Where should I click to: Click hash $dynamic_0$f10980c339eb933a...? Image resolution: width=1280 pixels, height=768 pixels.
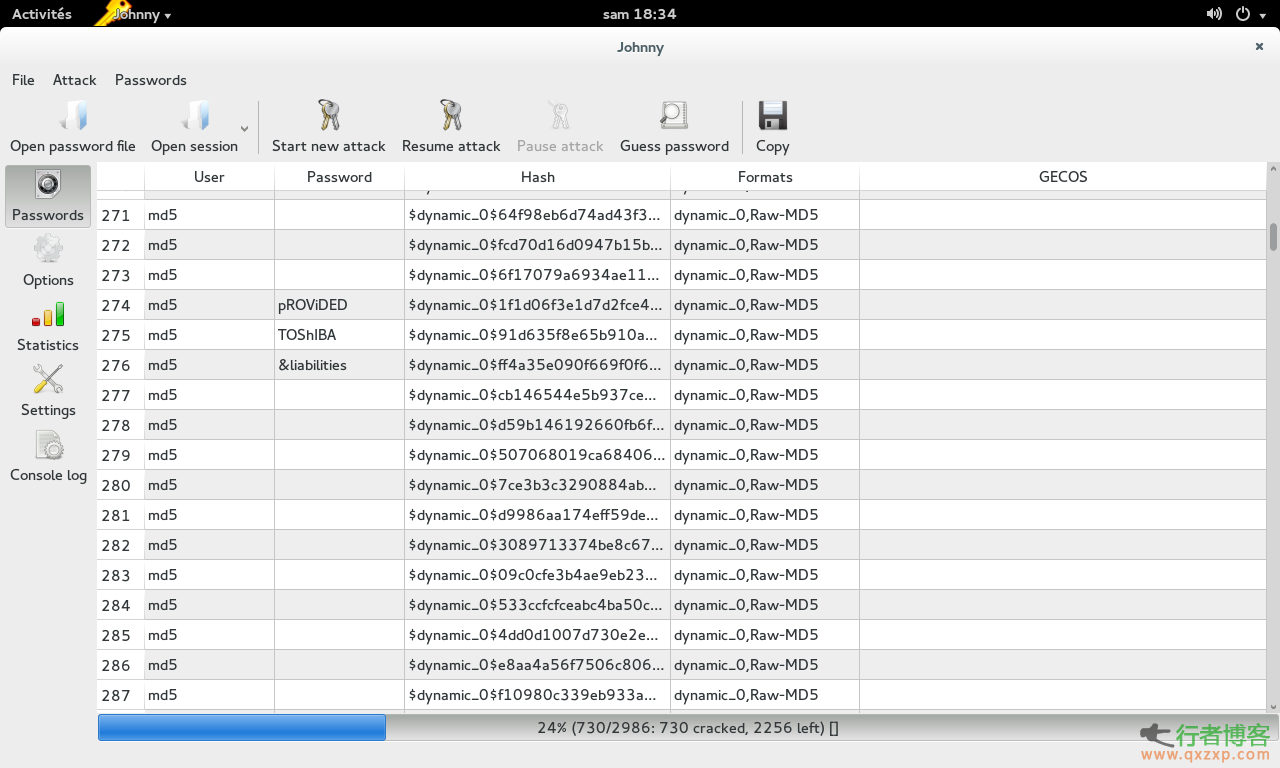[537, 695]
